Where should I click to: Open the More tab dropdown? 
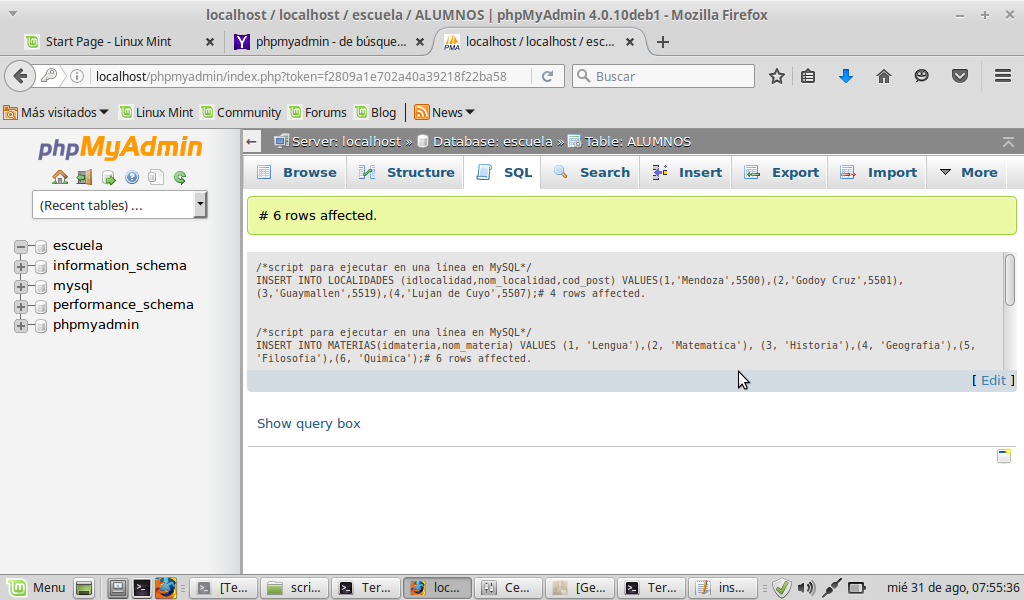(967, 172)
